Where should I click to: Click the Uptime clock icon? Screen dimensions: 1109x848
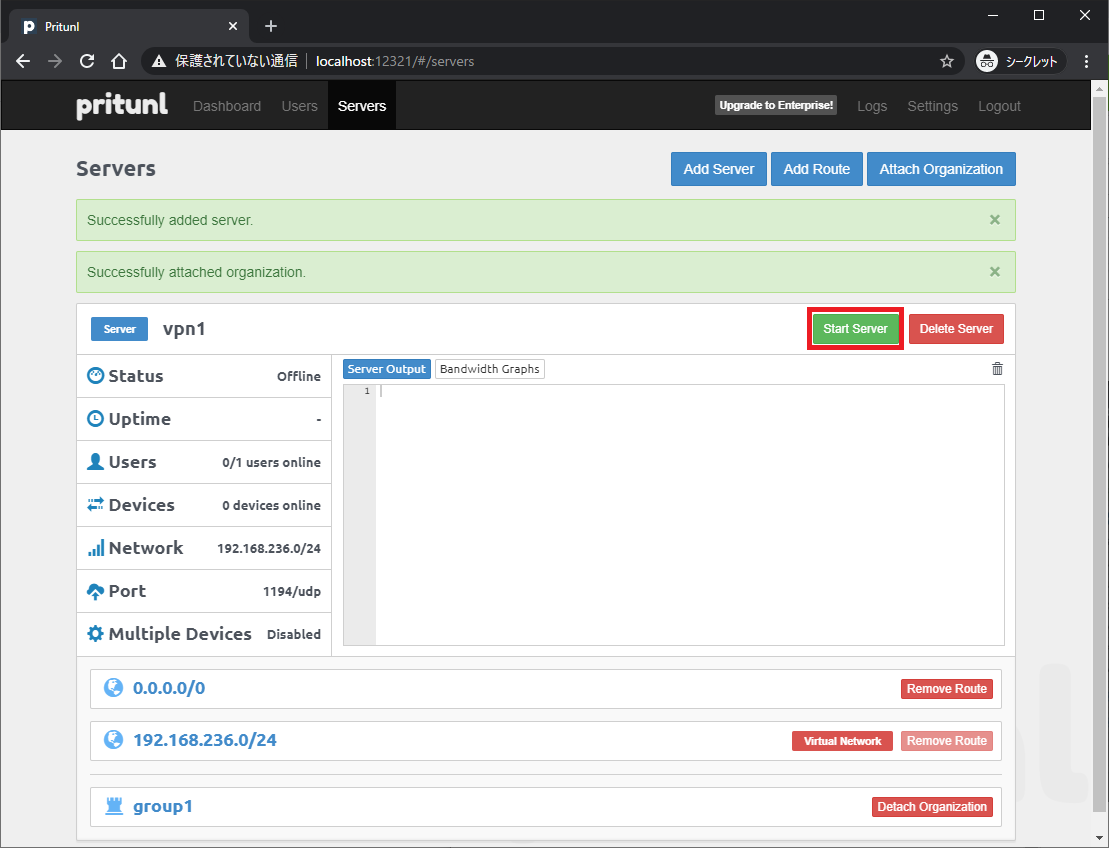coord(95,419)
